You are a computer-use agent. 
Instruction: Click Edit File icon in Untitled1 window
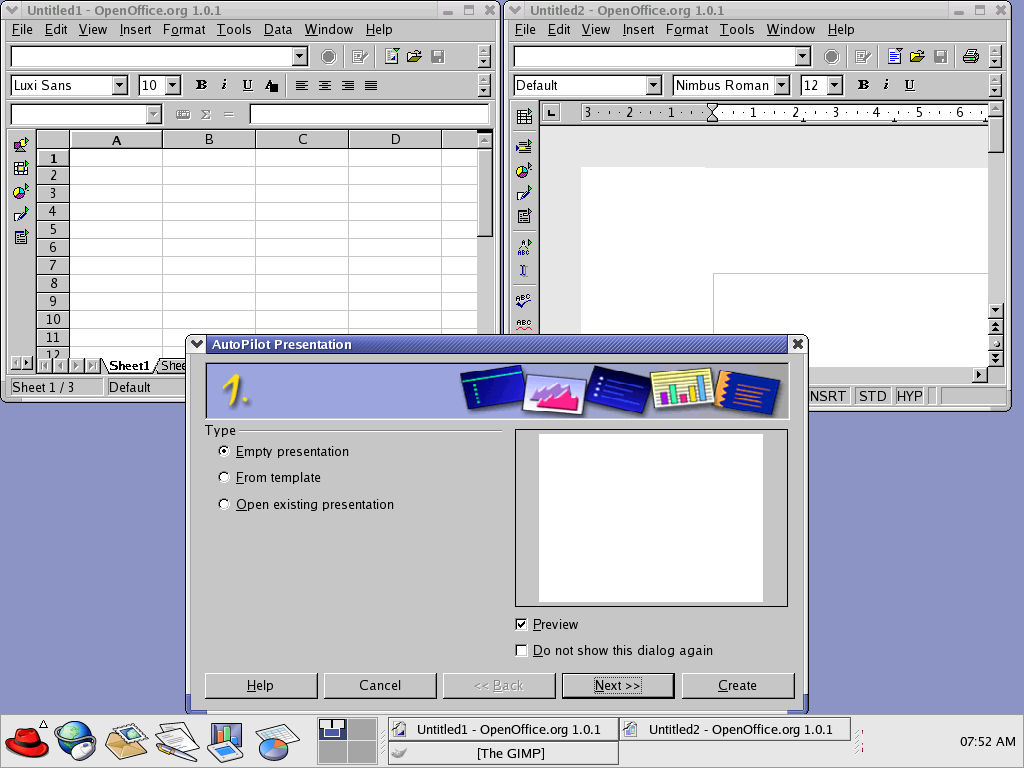pyautogui.click(x=359, y=57)
